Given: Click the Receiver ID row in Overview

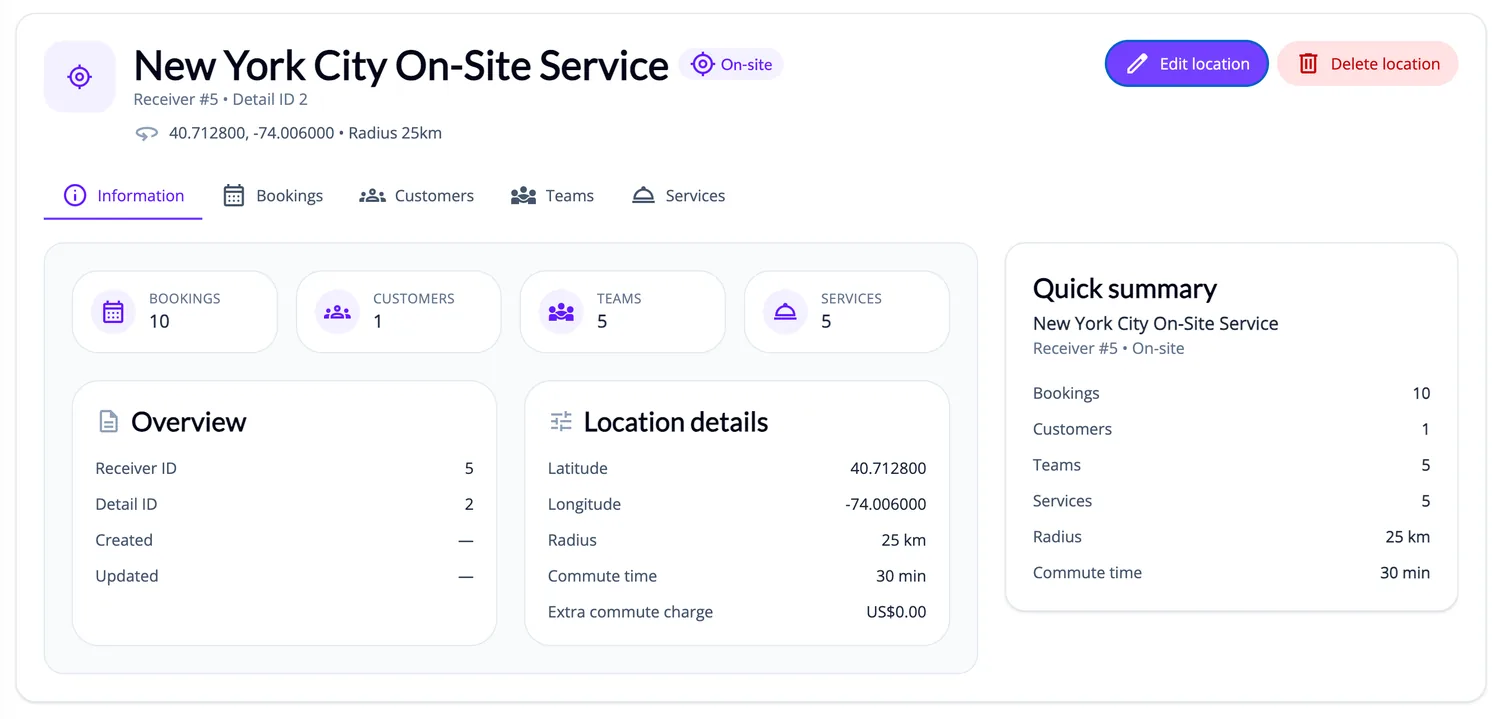Looking at the screenshot, I should [285, 468].
